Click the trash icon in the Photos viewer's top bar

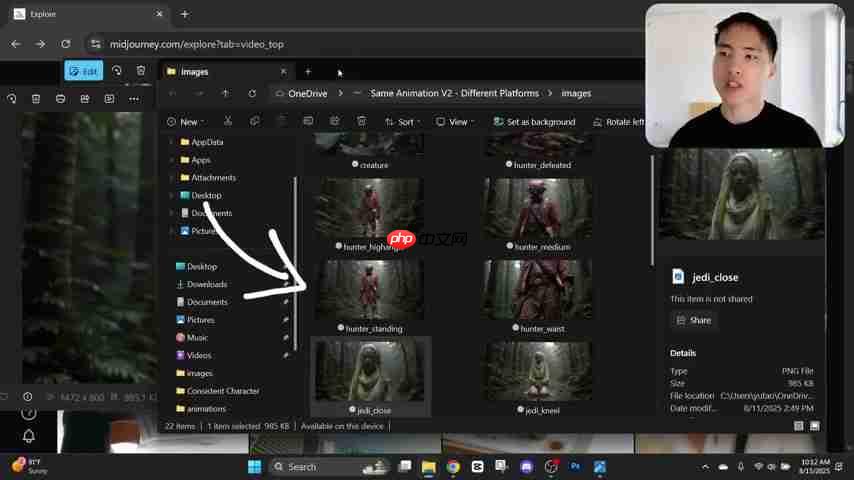click(141, 71)
